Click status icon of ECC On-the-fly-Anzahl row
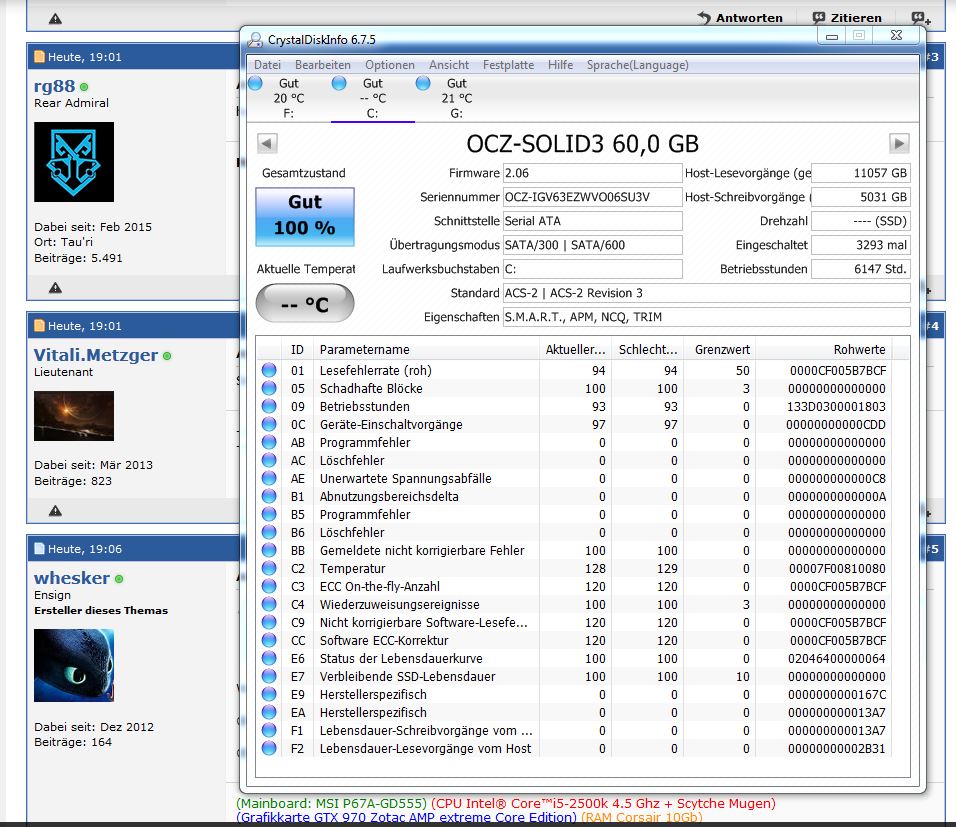956x827 pixels. click(x=269, y=586)
